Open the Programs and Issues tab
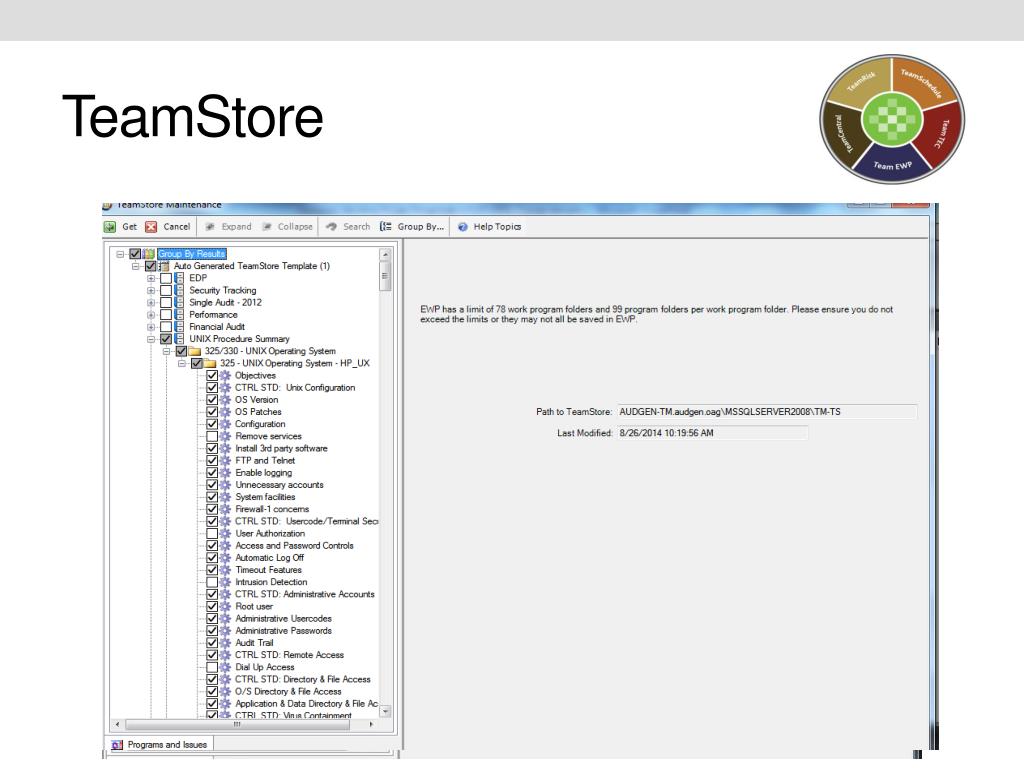 point(159,744)
